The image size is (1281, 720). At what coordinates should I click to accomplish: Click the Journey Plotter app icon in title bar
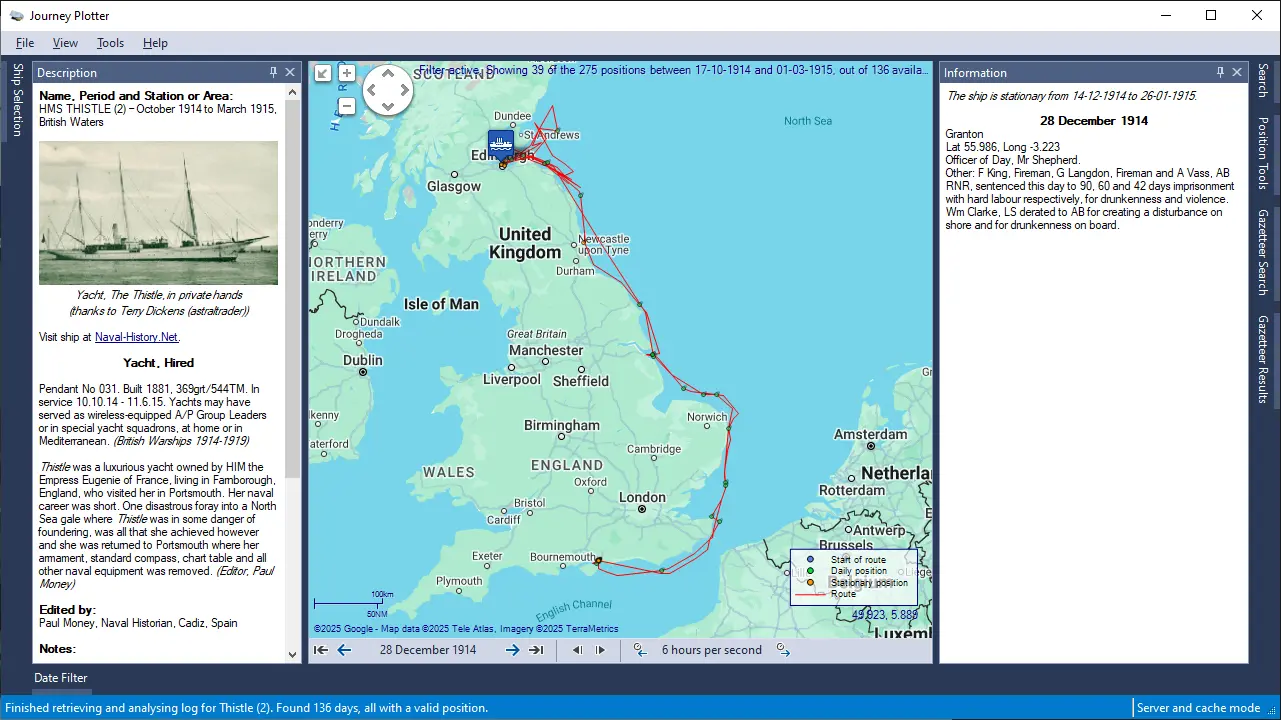click(x=17, y=16)
